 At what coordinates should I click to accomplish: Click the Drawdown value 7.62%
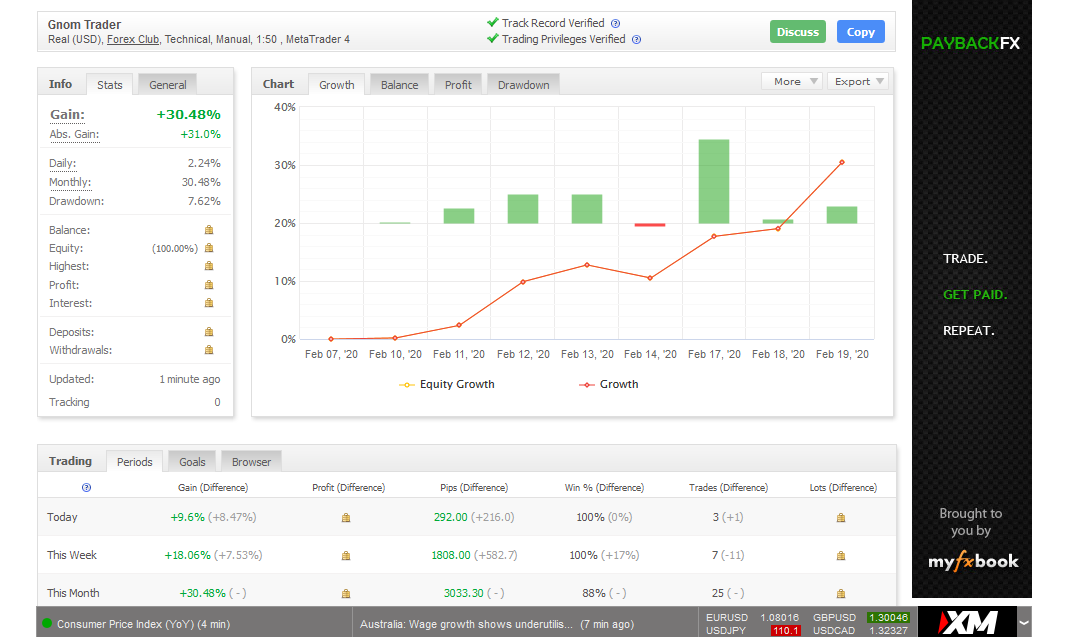click(204, 201)
